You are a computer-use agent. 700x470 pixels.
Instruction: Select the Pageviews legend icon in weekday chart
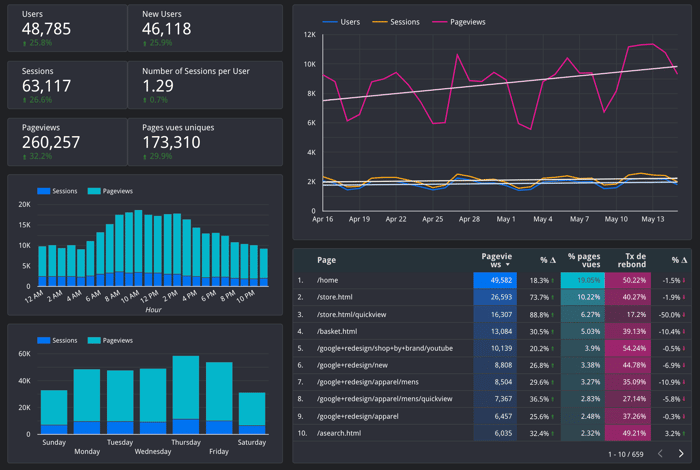click(x=94, y=340)
